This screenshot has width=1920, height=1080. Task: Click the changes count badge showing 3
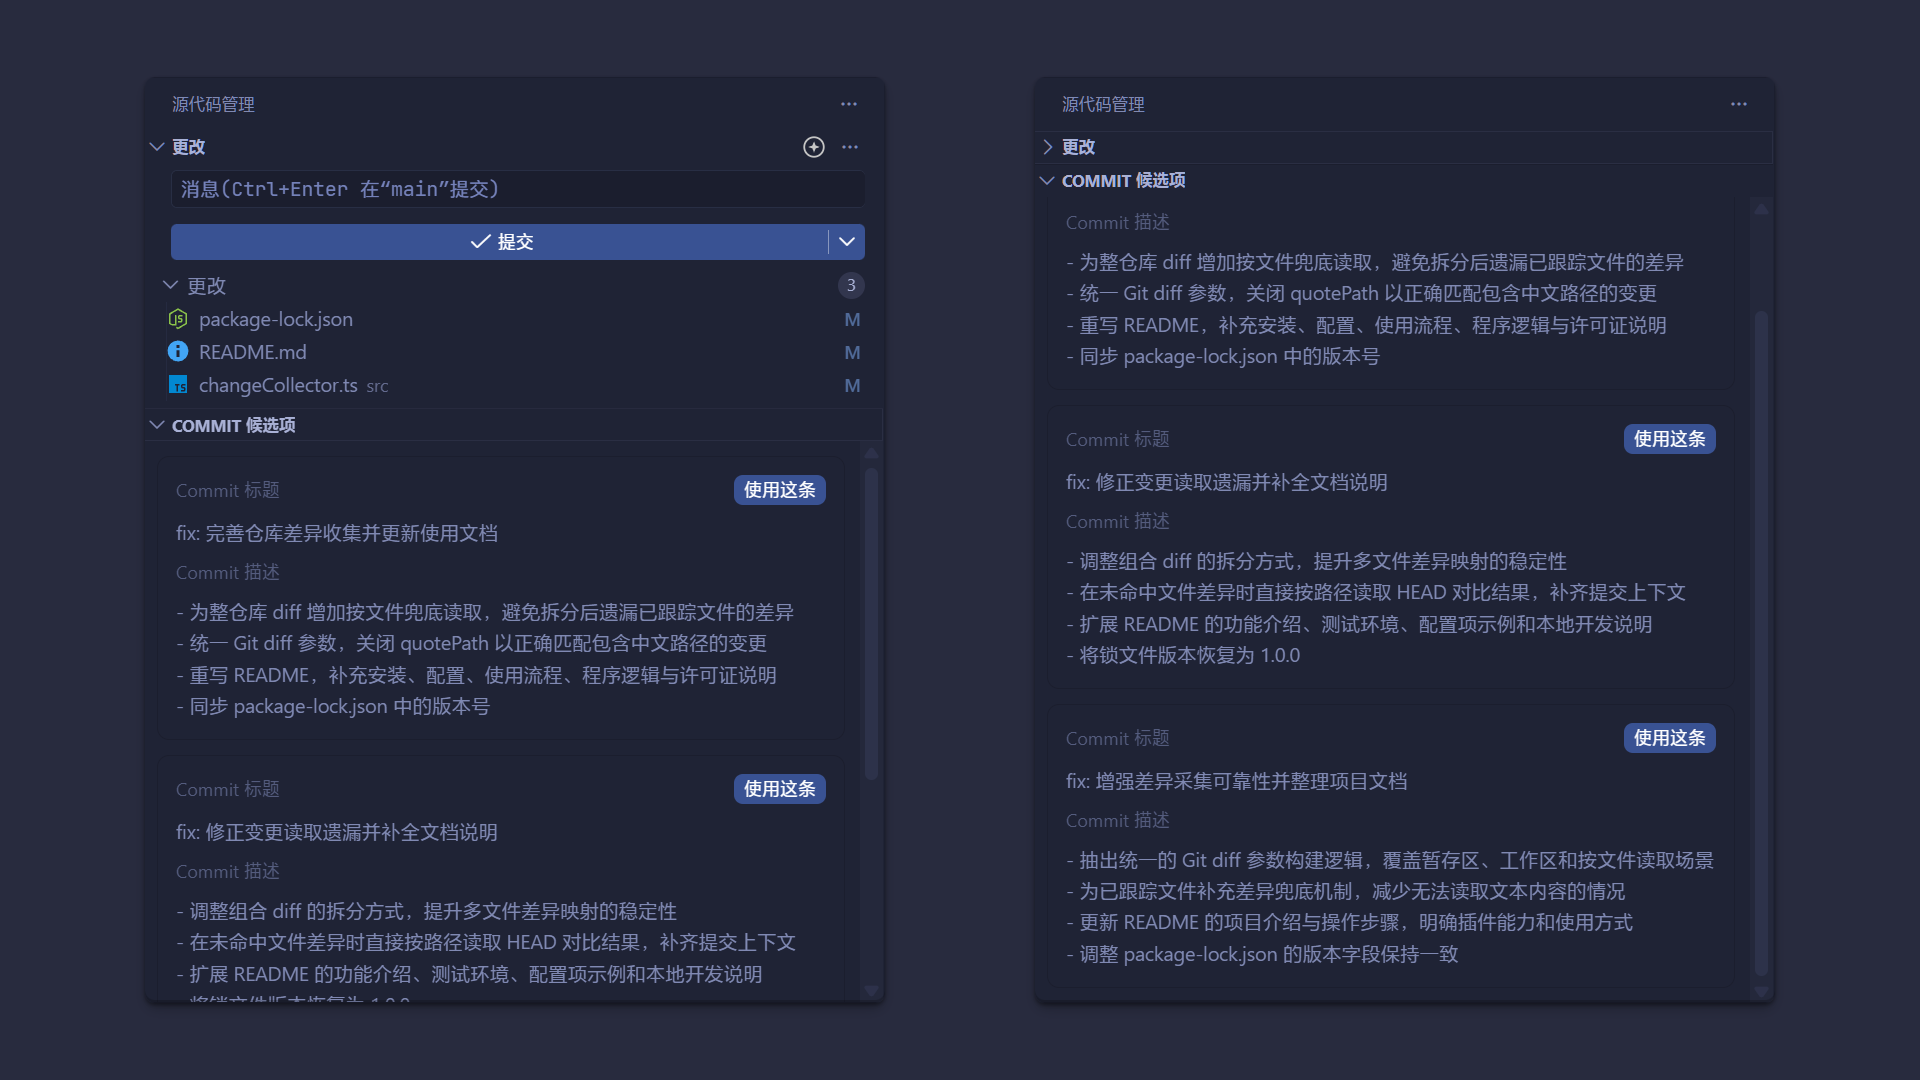(x=851, y=285)
